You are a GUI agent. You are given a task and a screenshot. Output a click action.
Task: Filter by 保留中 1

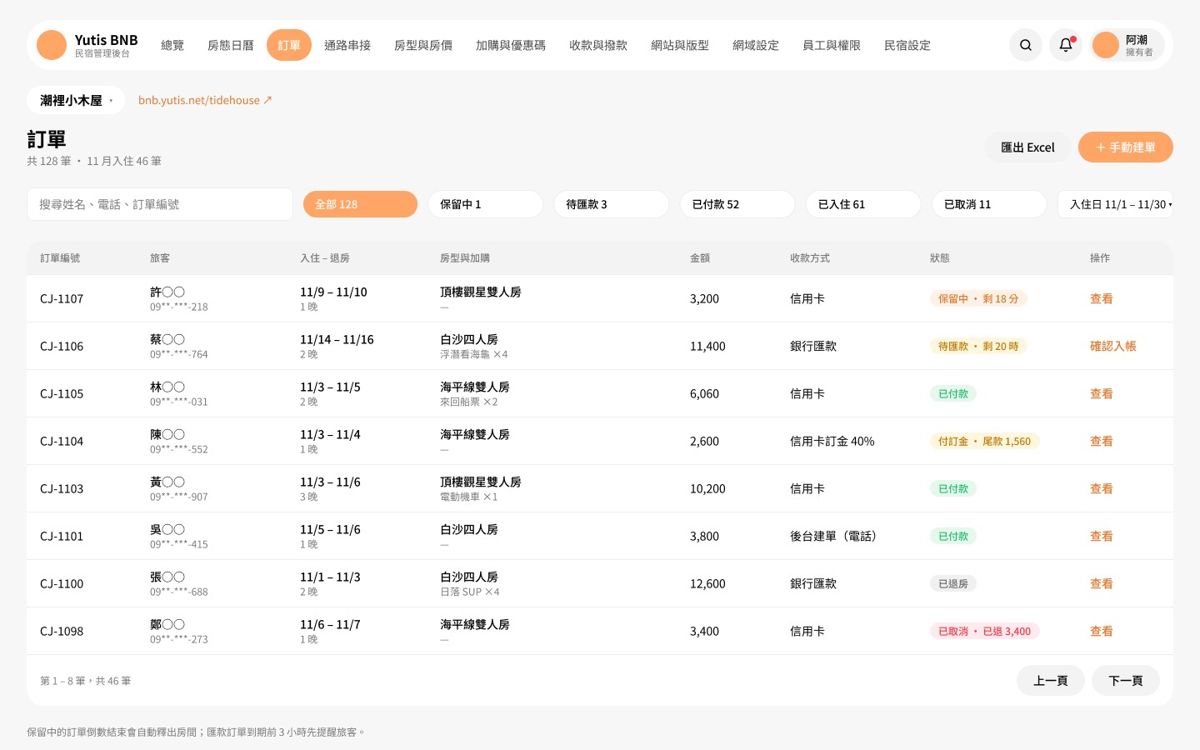pos(485,204)
